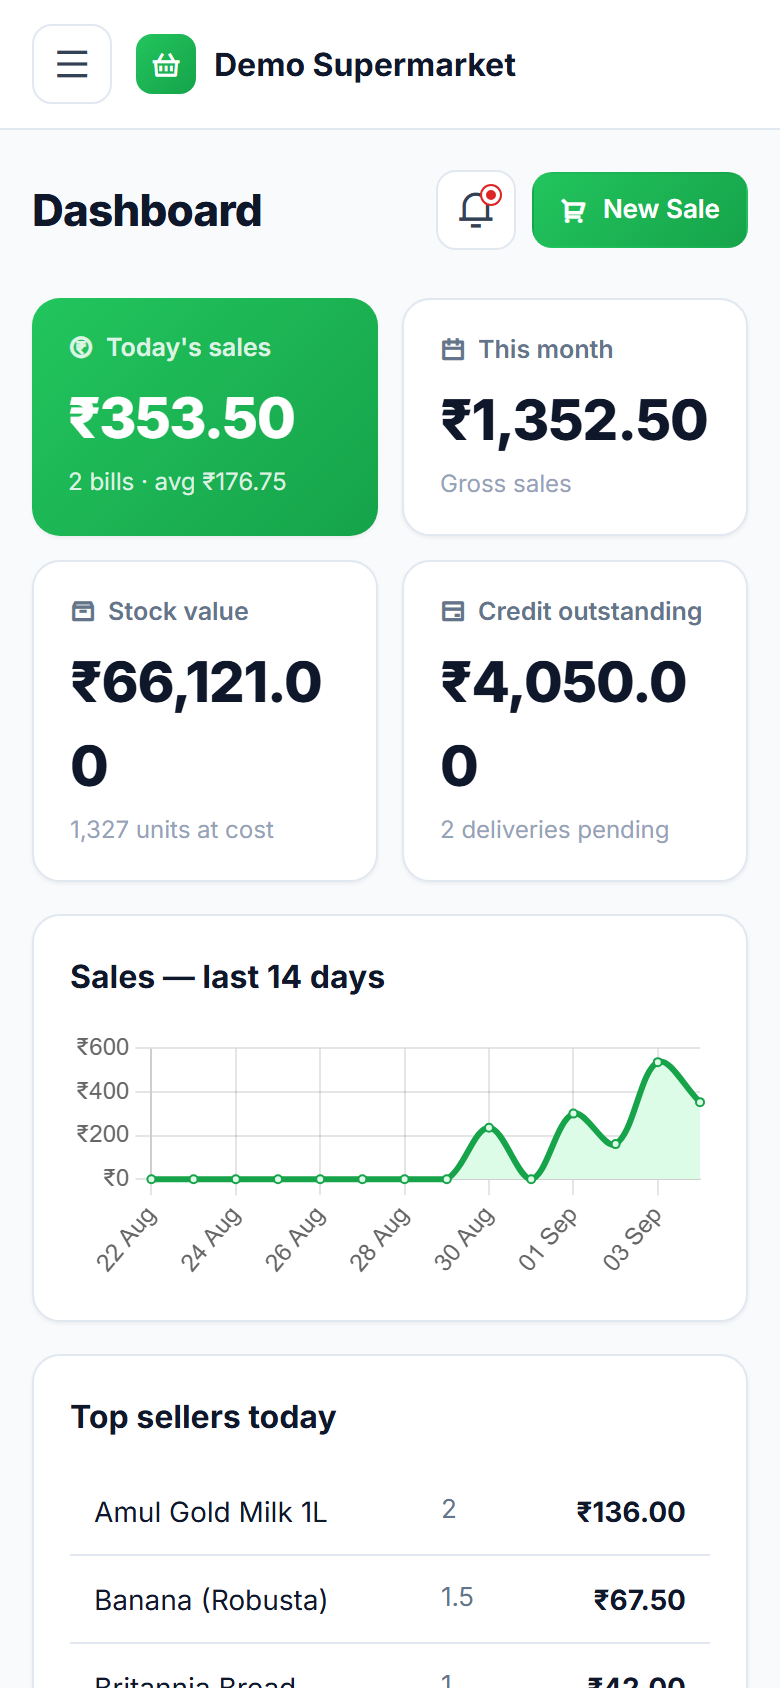Viewport: 780px width, 1688px height.
Task: Click the last data point on the chart
Action: (x=700, y=1102)
